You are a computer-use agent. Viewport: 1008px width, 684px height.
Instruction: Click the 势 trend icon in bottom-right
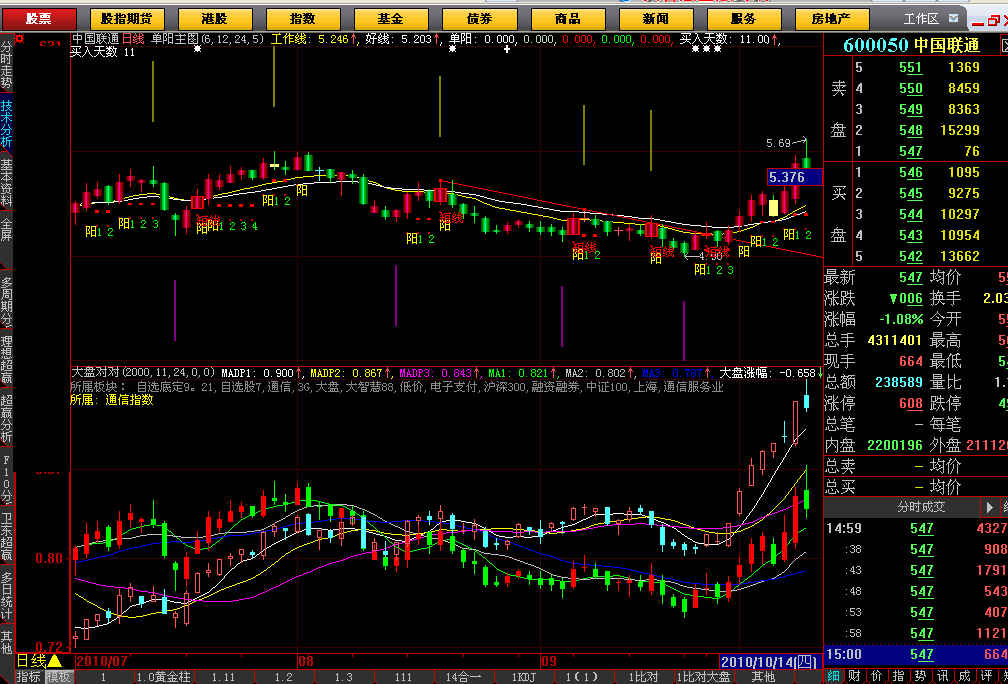point(919,676)
